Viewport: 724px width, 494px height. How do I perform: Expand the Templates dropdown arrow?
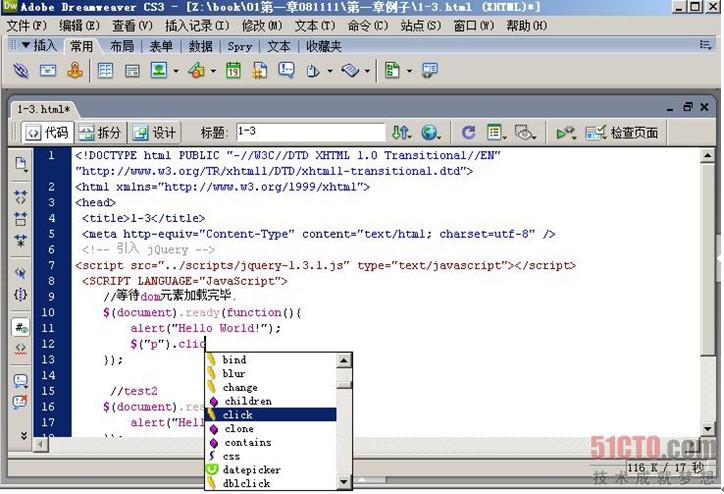pos(409,71)
